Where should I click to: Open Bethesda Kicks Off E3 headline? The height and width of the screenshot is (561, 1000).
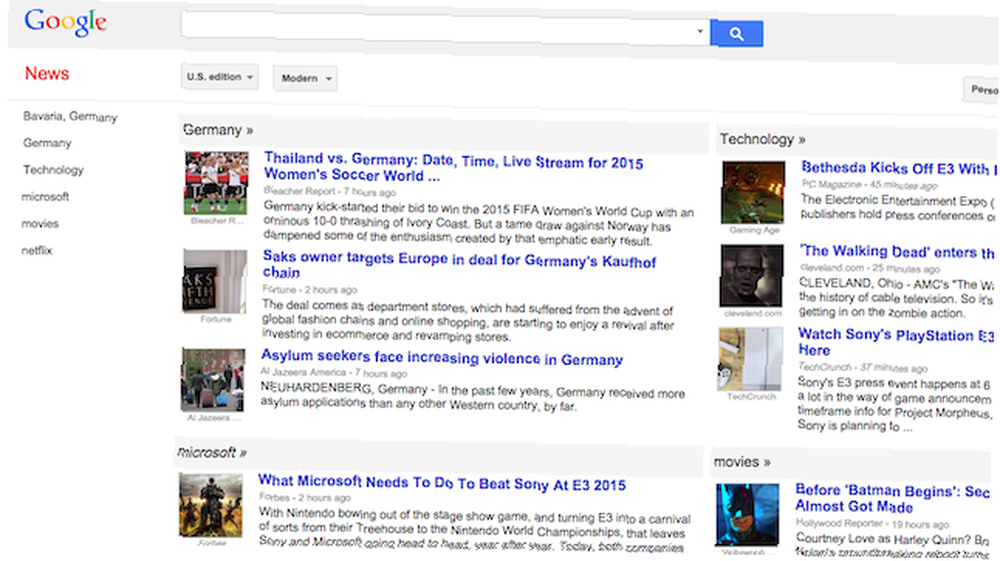point(898,168)
